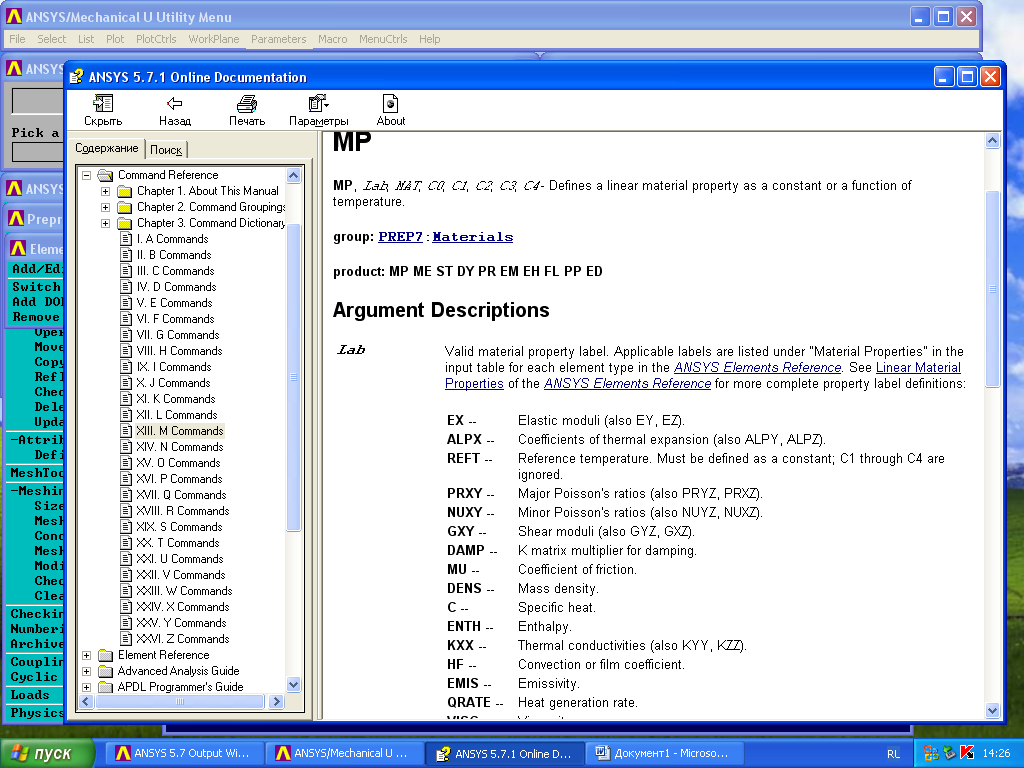Follow the PREP7 group link
Viewport: 1024px width, 768px height.
coord(400,237)
